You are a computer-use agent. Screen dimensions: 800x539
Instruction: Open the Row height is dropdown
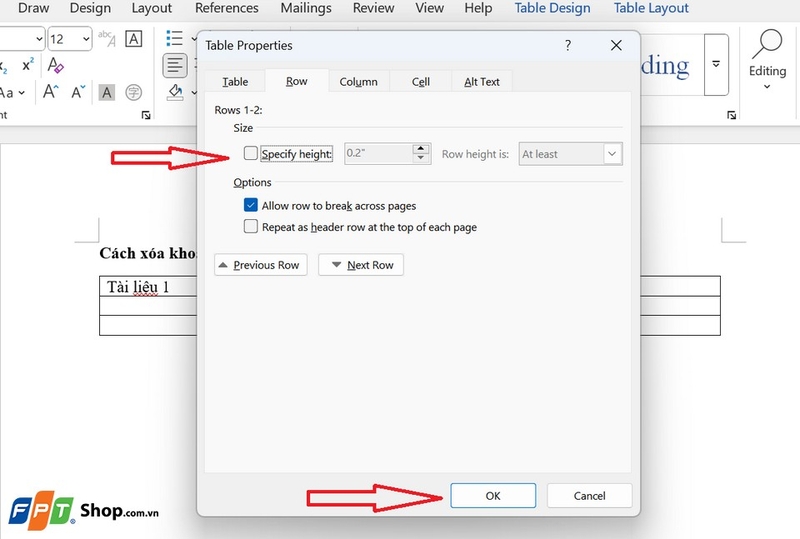coord(612,154)
